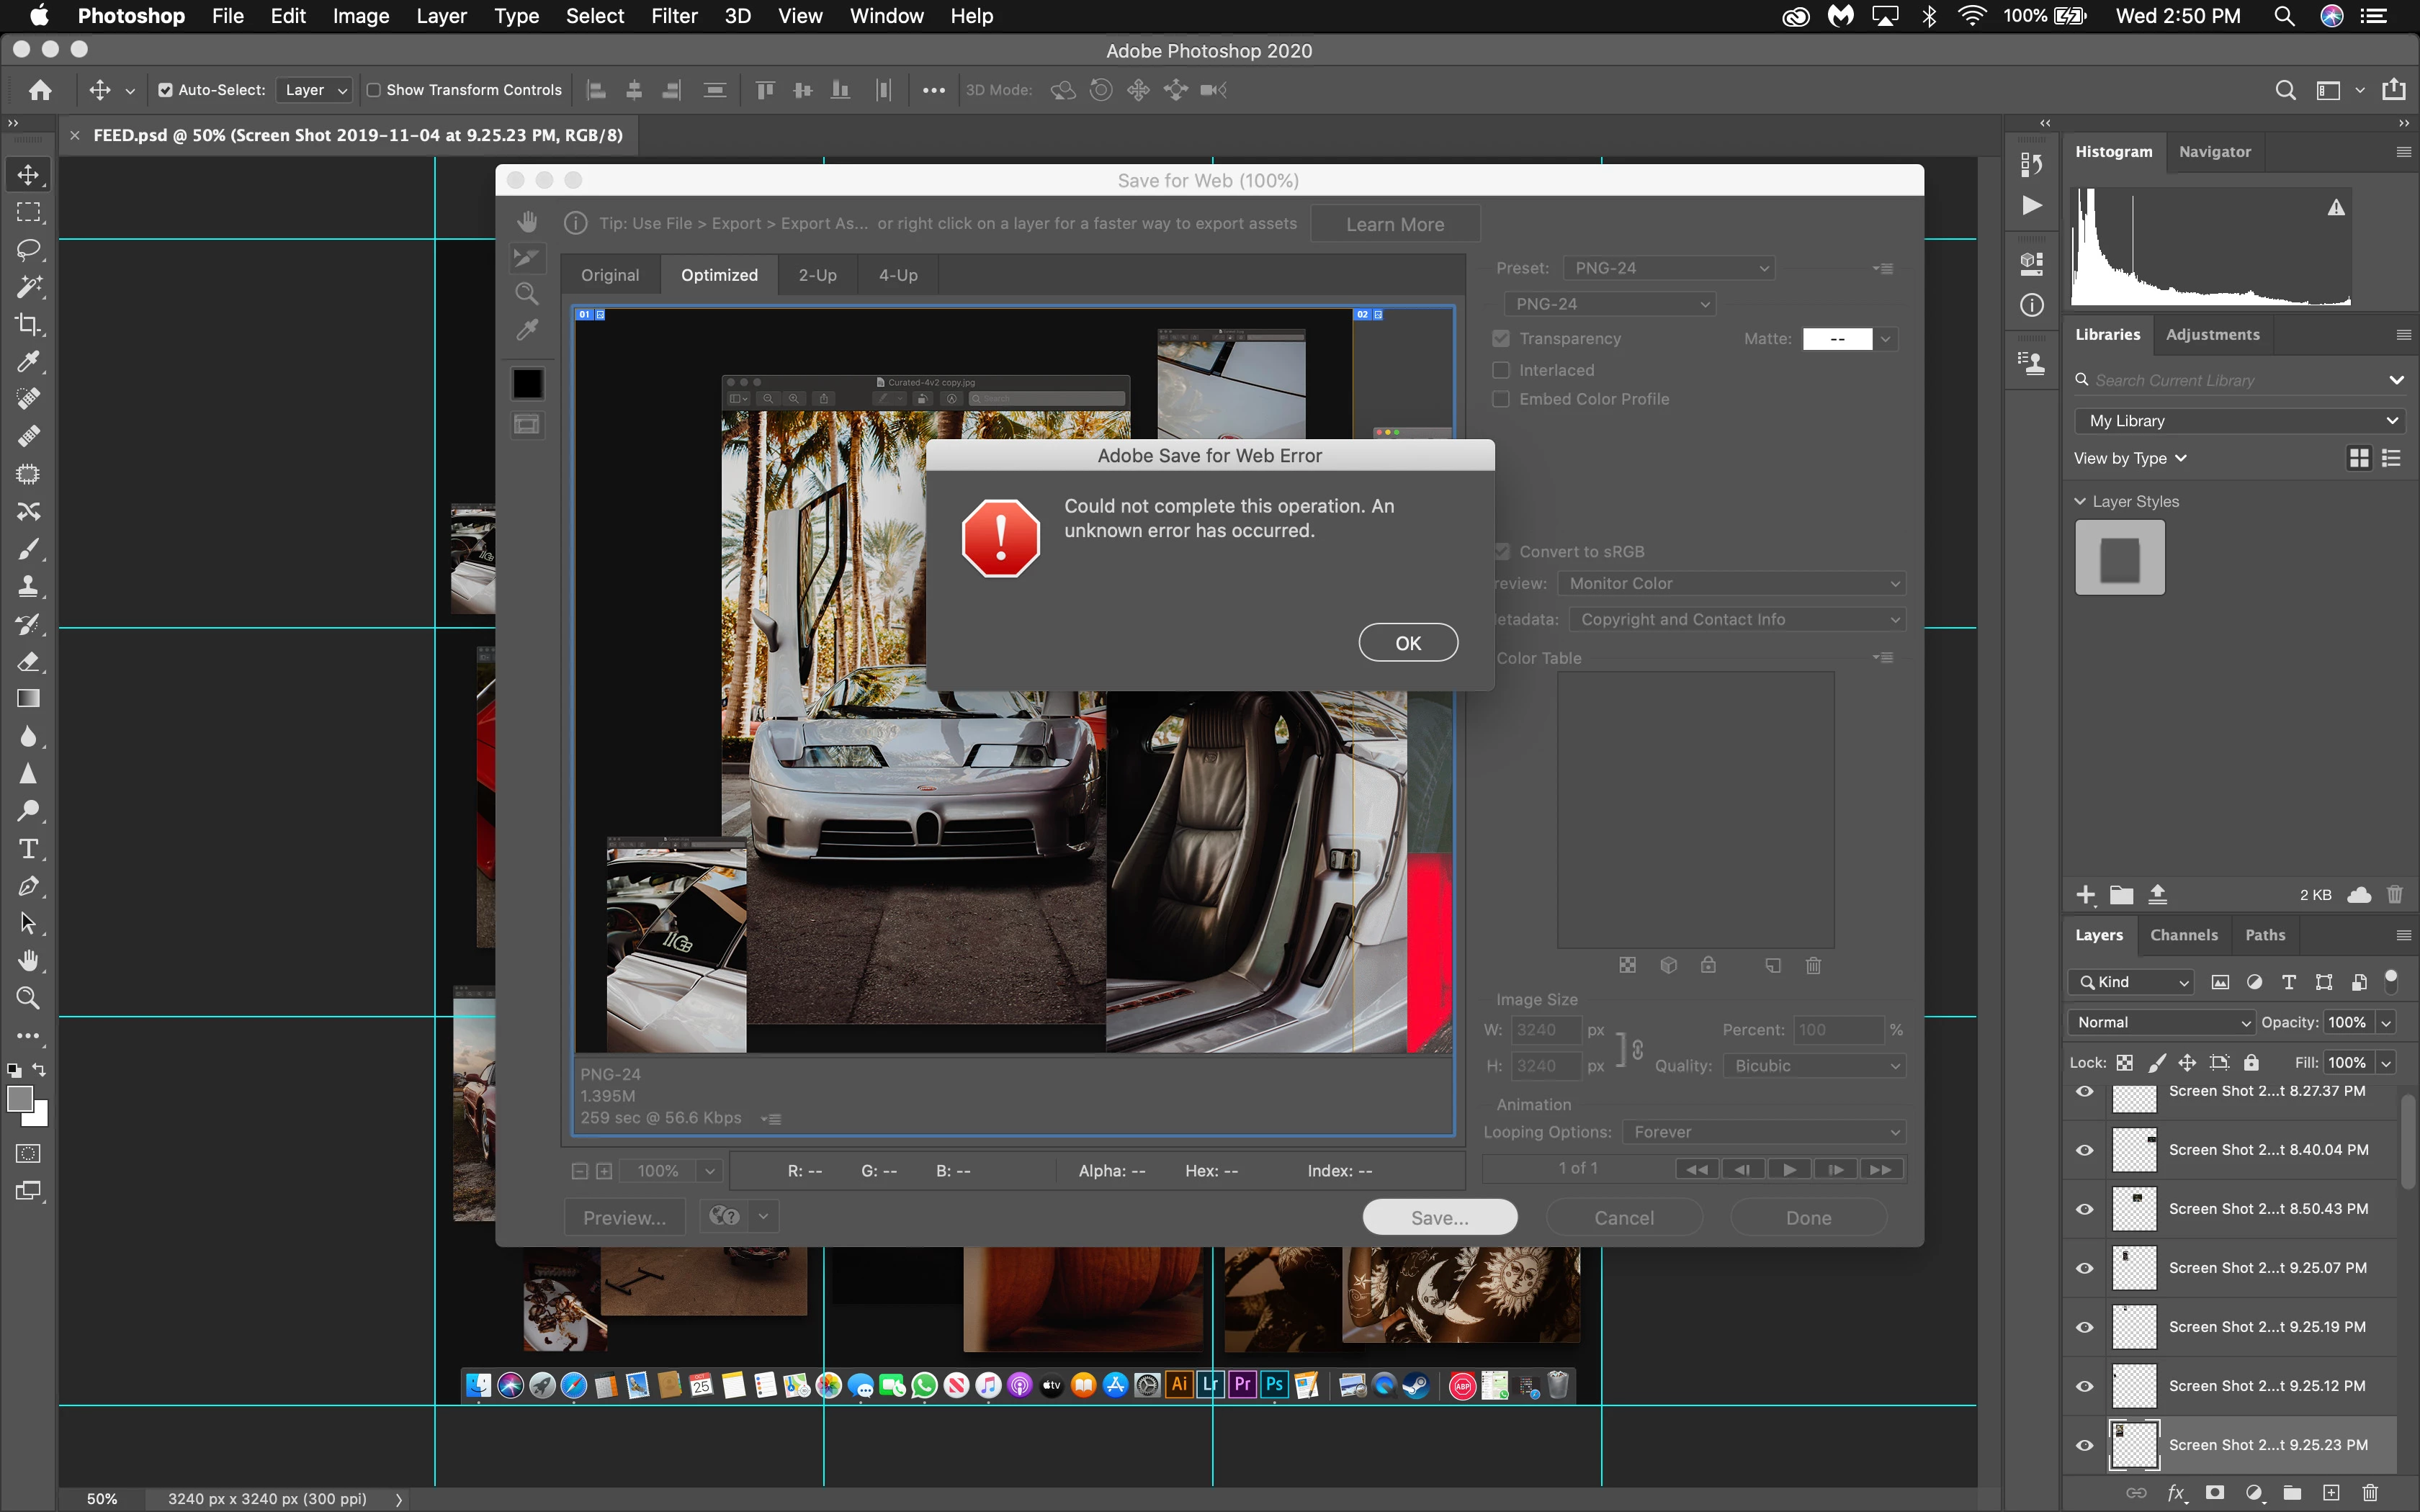Image resolution: width=2420 pixels, height=1512 pixels.
Task: Collapse the Layer Styles section
Action: (2080, 501)
